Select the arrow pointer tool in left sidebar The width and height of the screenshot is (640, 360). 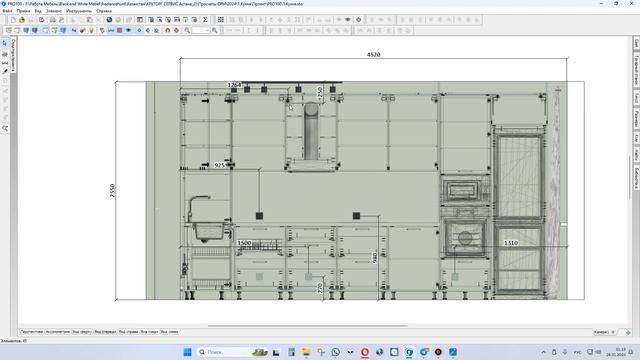(x=5, y=43)
